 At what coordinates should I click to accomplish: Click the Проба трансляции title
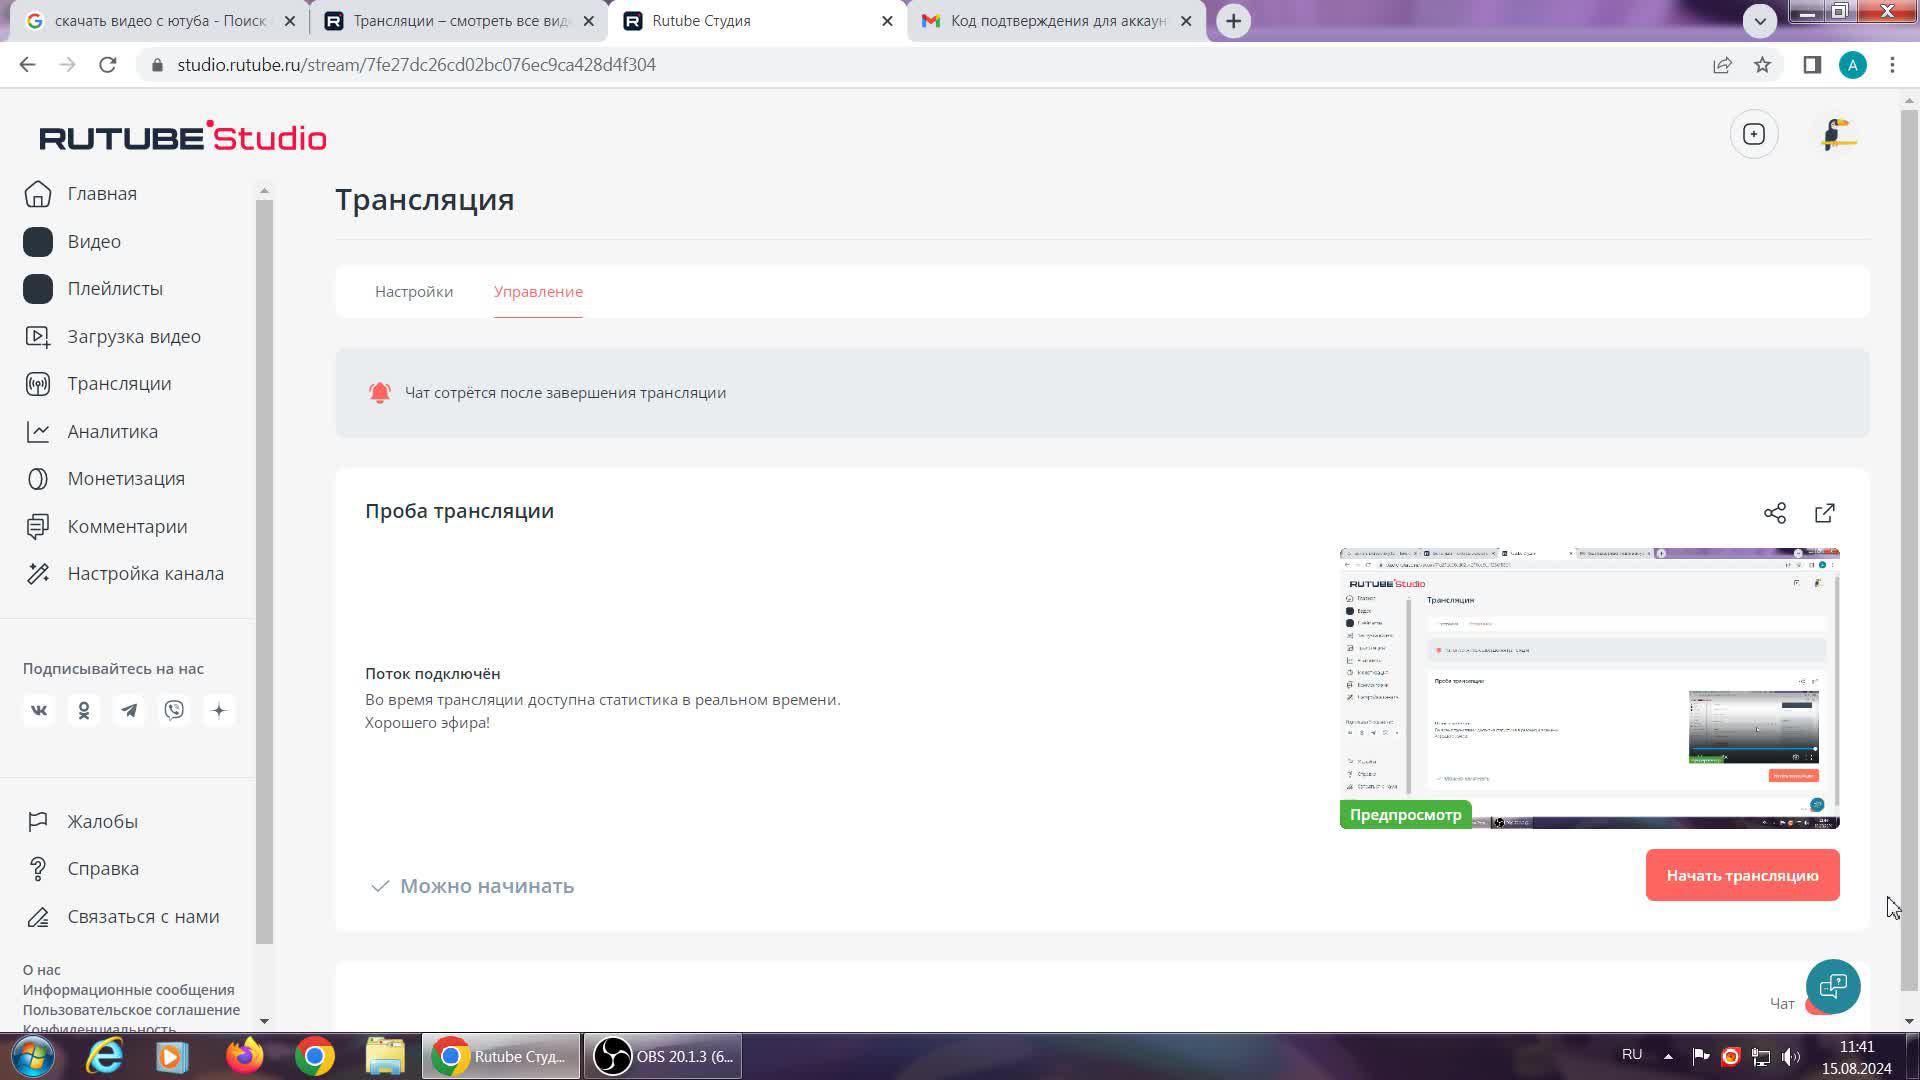(x=460, y=511)
